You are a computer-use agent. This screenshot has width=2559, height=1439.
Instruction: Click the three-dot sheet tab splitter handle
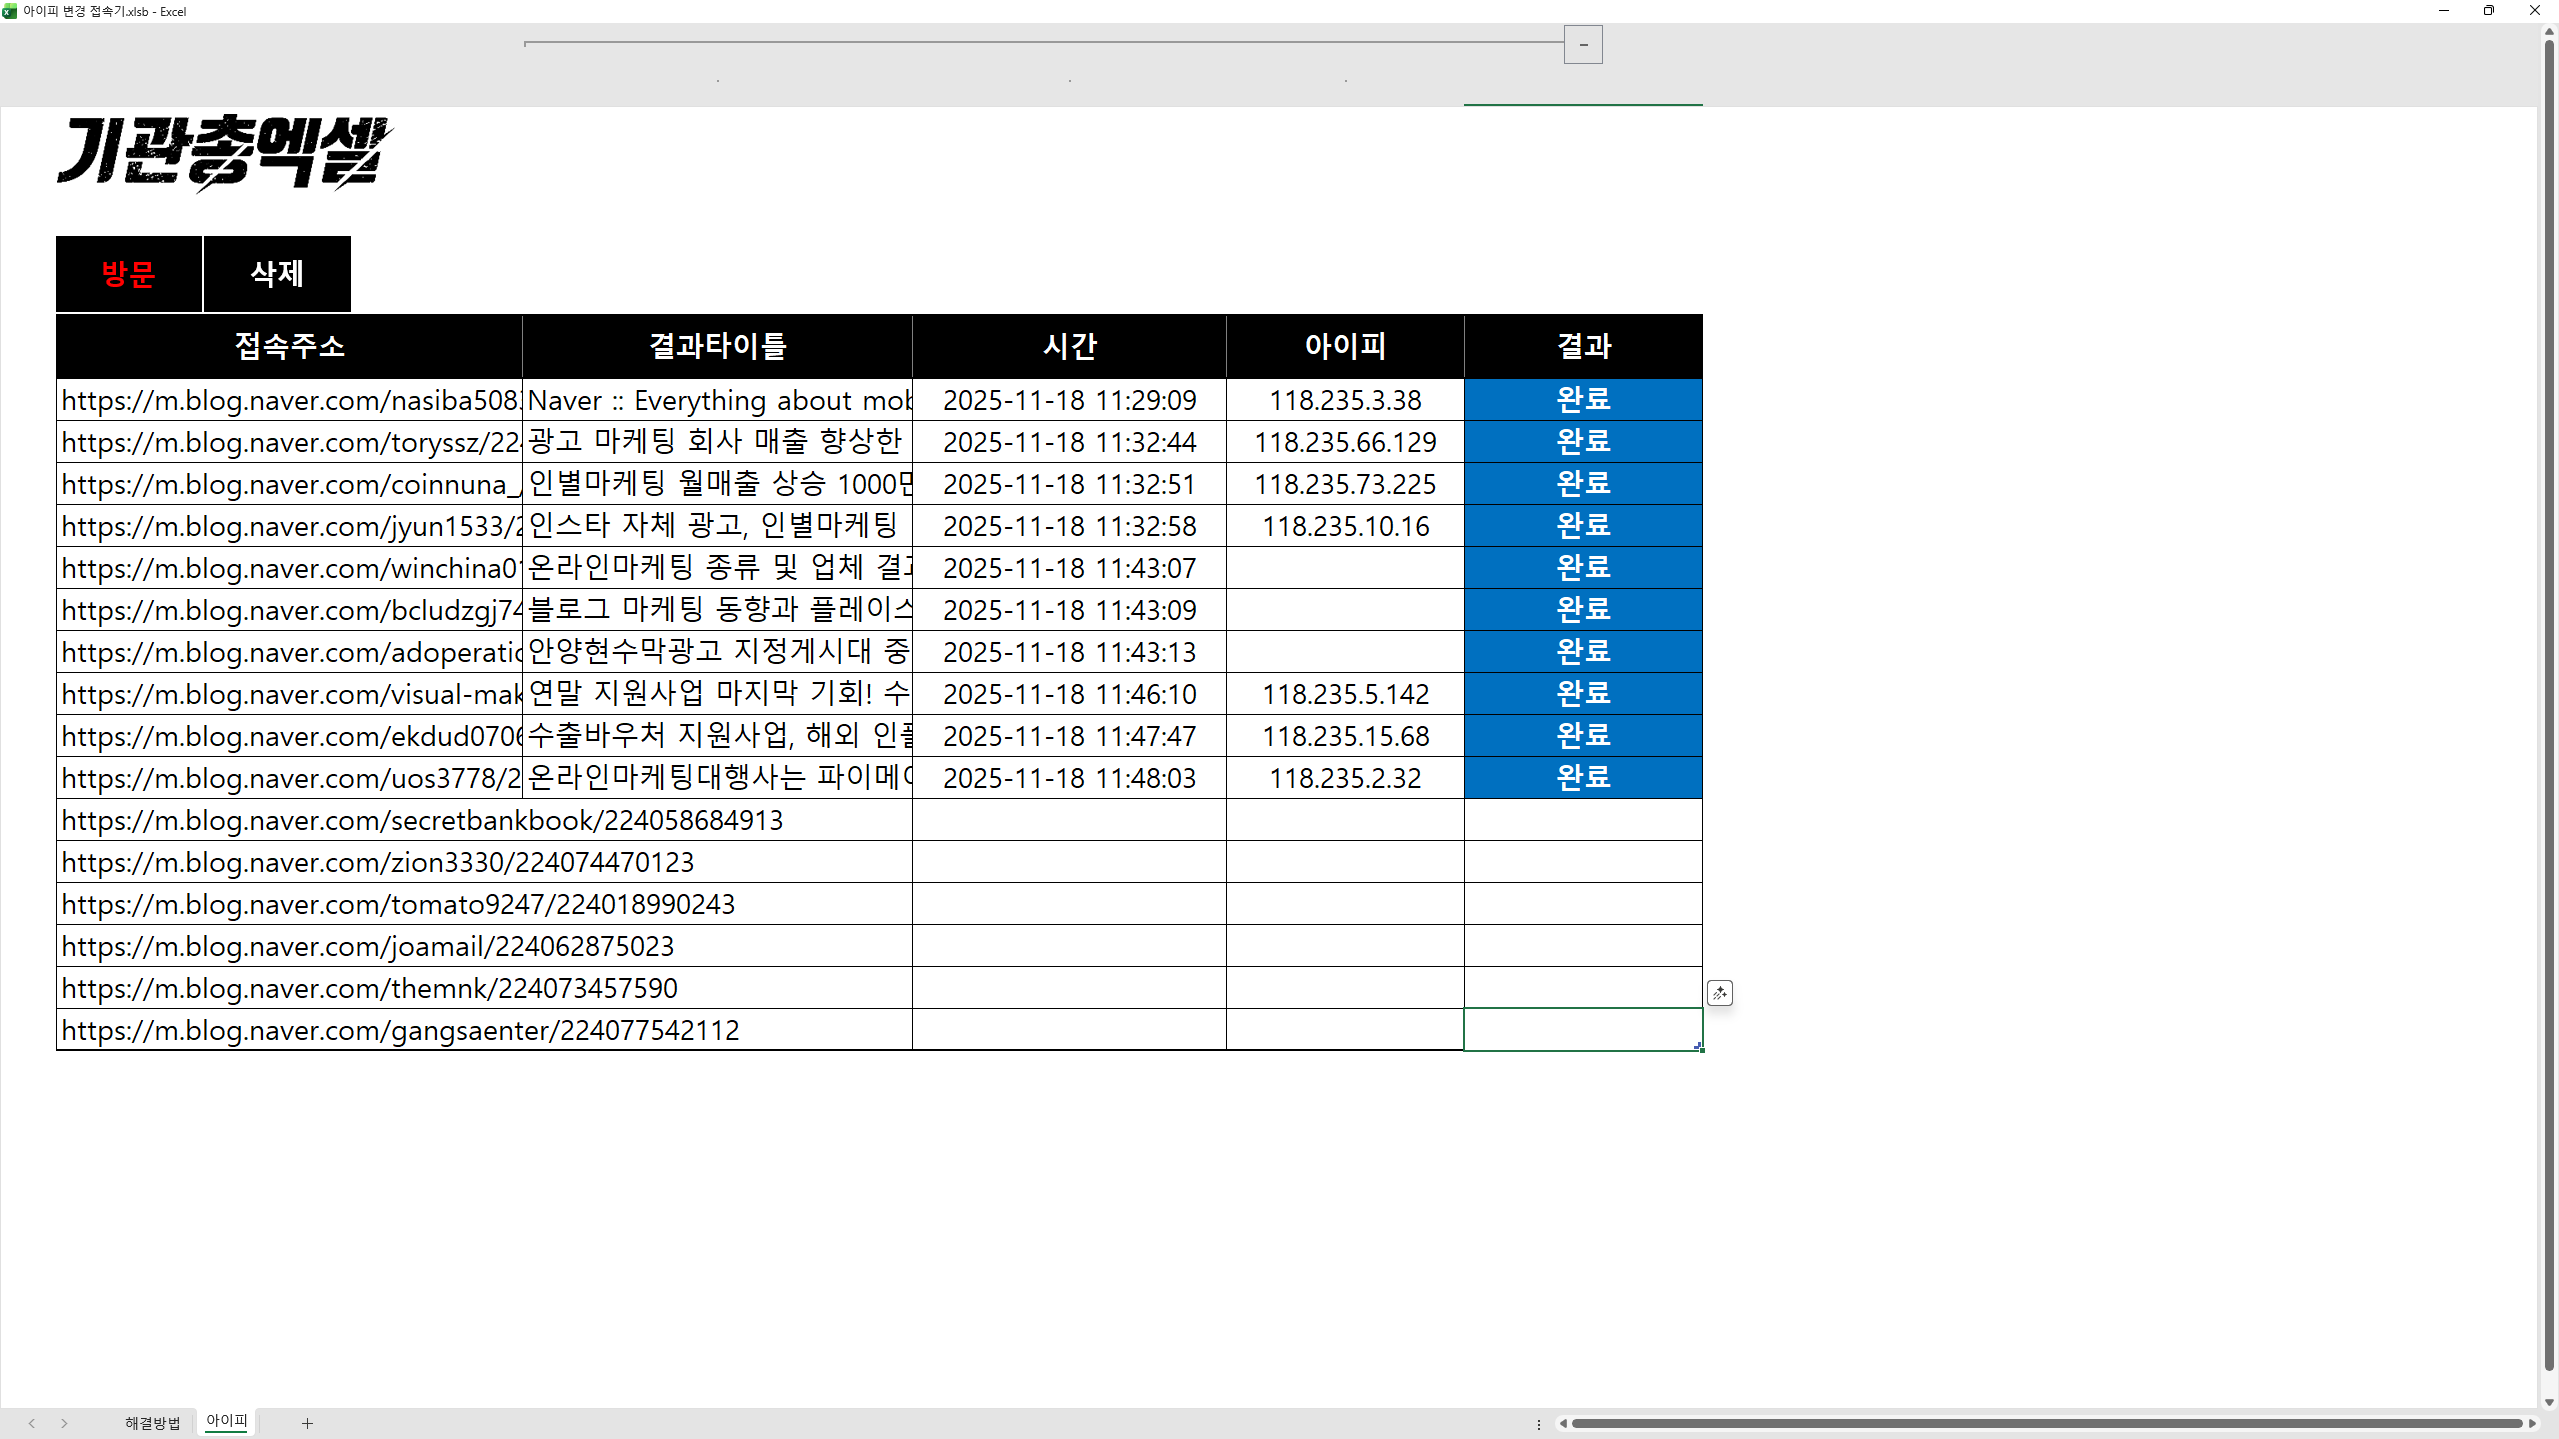[1538, 1424]
